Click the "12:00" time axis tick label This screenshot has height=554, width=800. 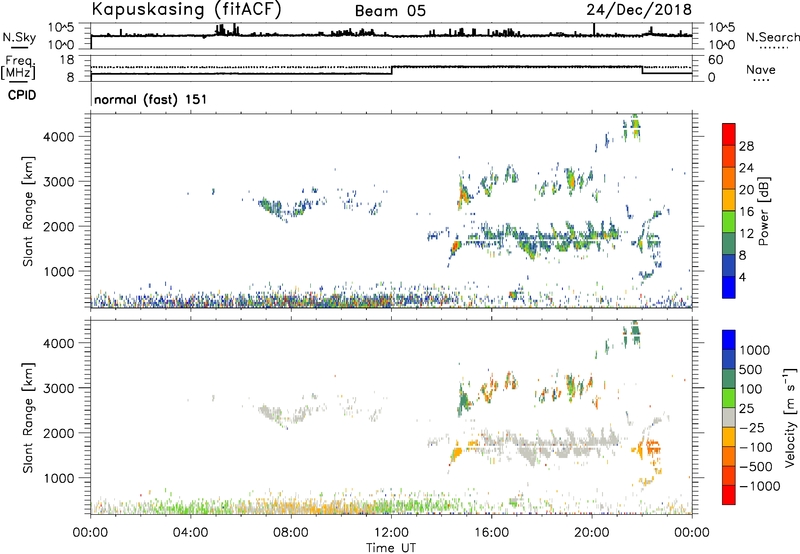391,533
